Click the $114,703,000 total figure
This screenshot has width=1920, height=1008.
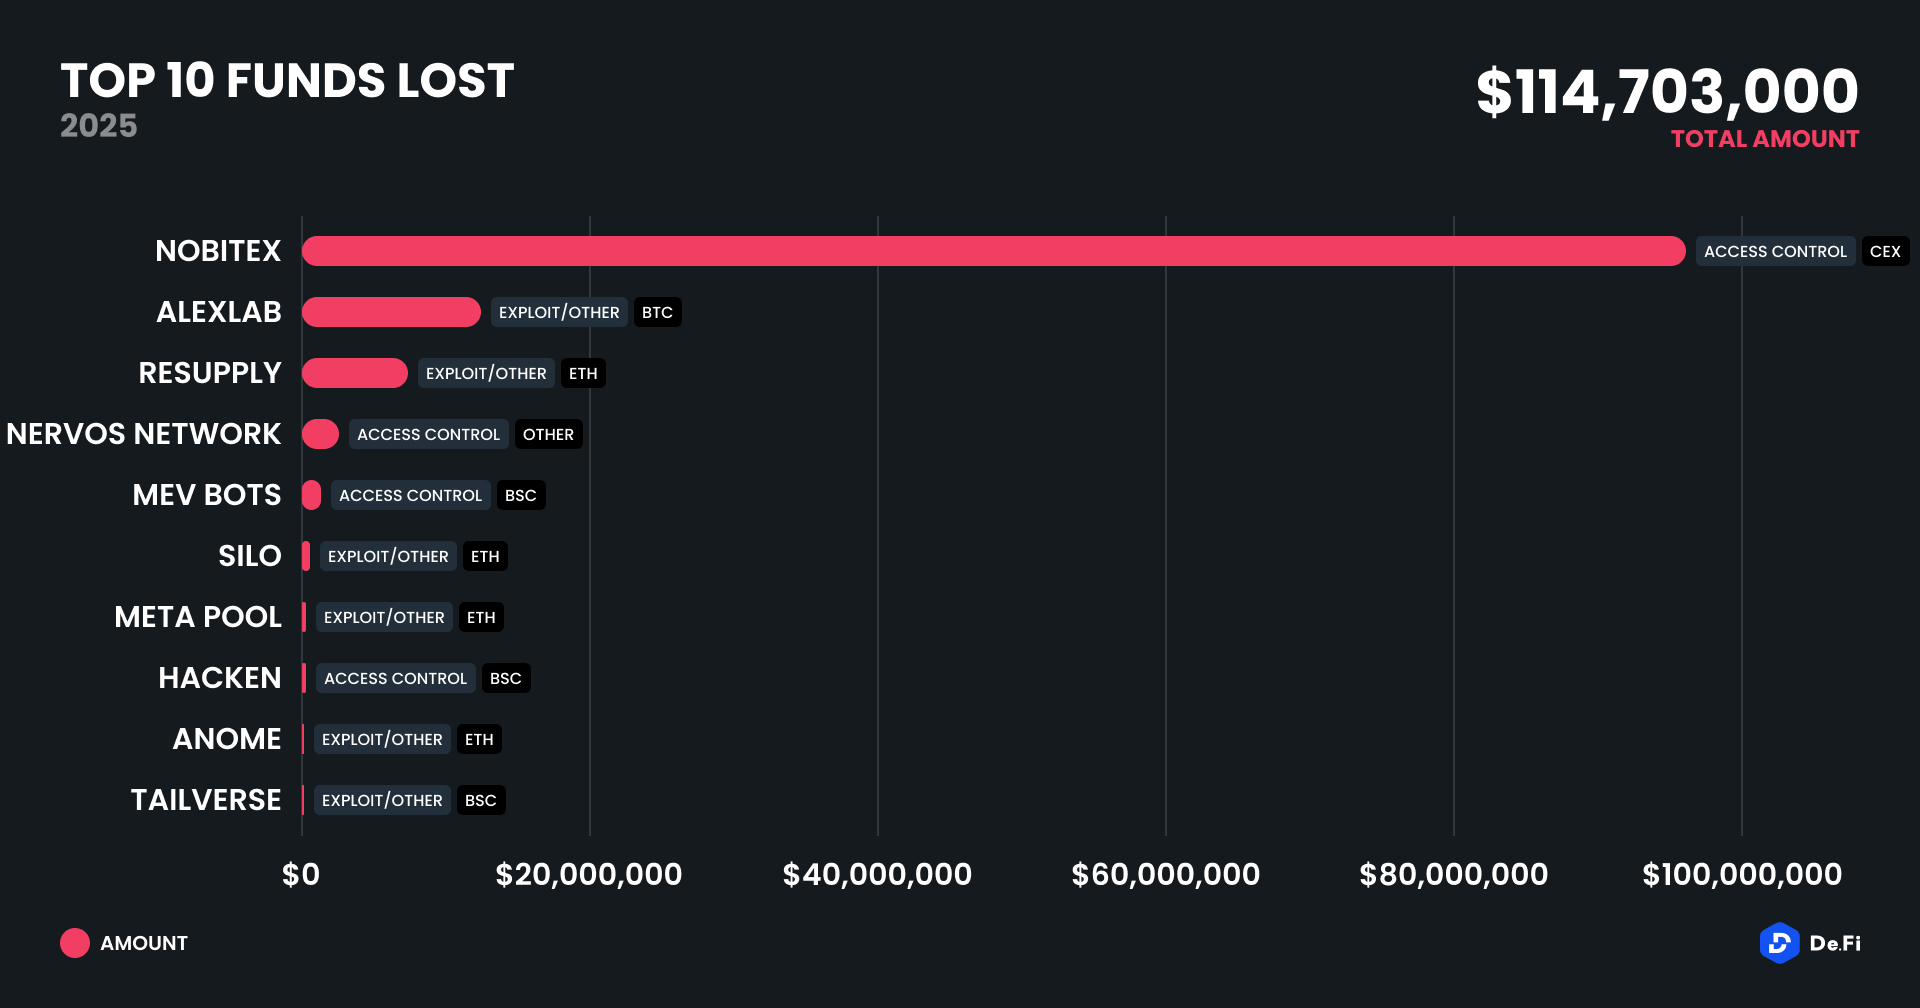[1667, 91]
